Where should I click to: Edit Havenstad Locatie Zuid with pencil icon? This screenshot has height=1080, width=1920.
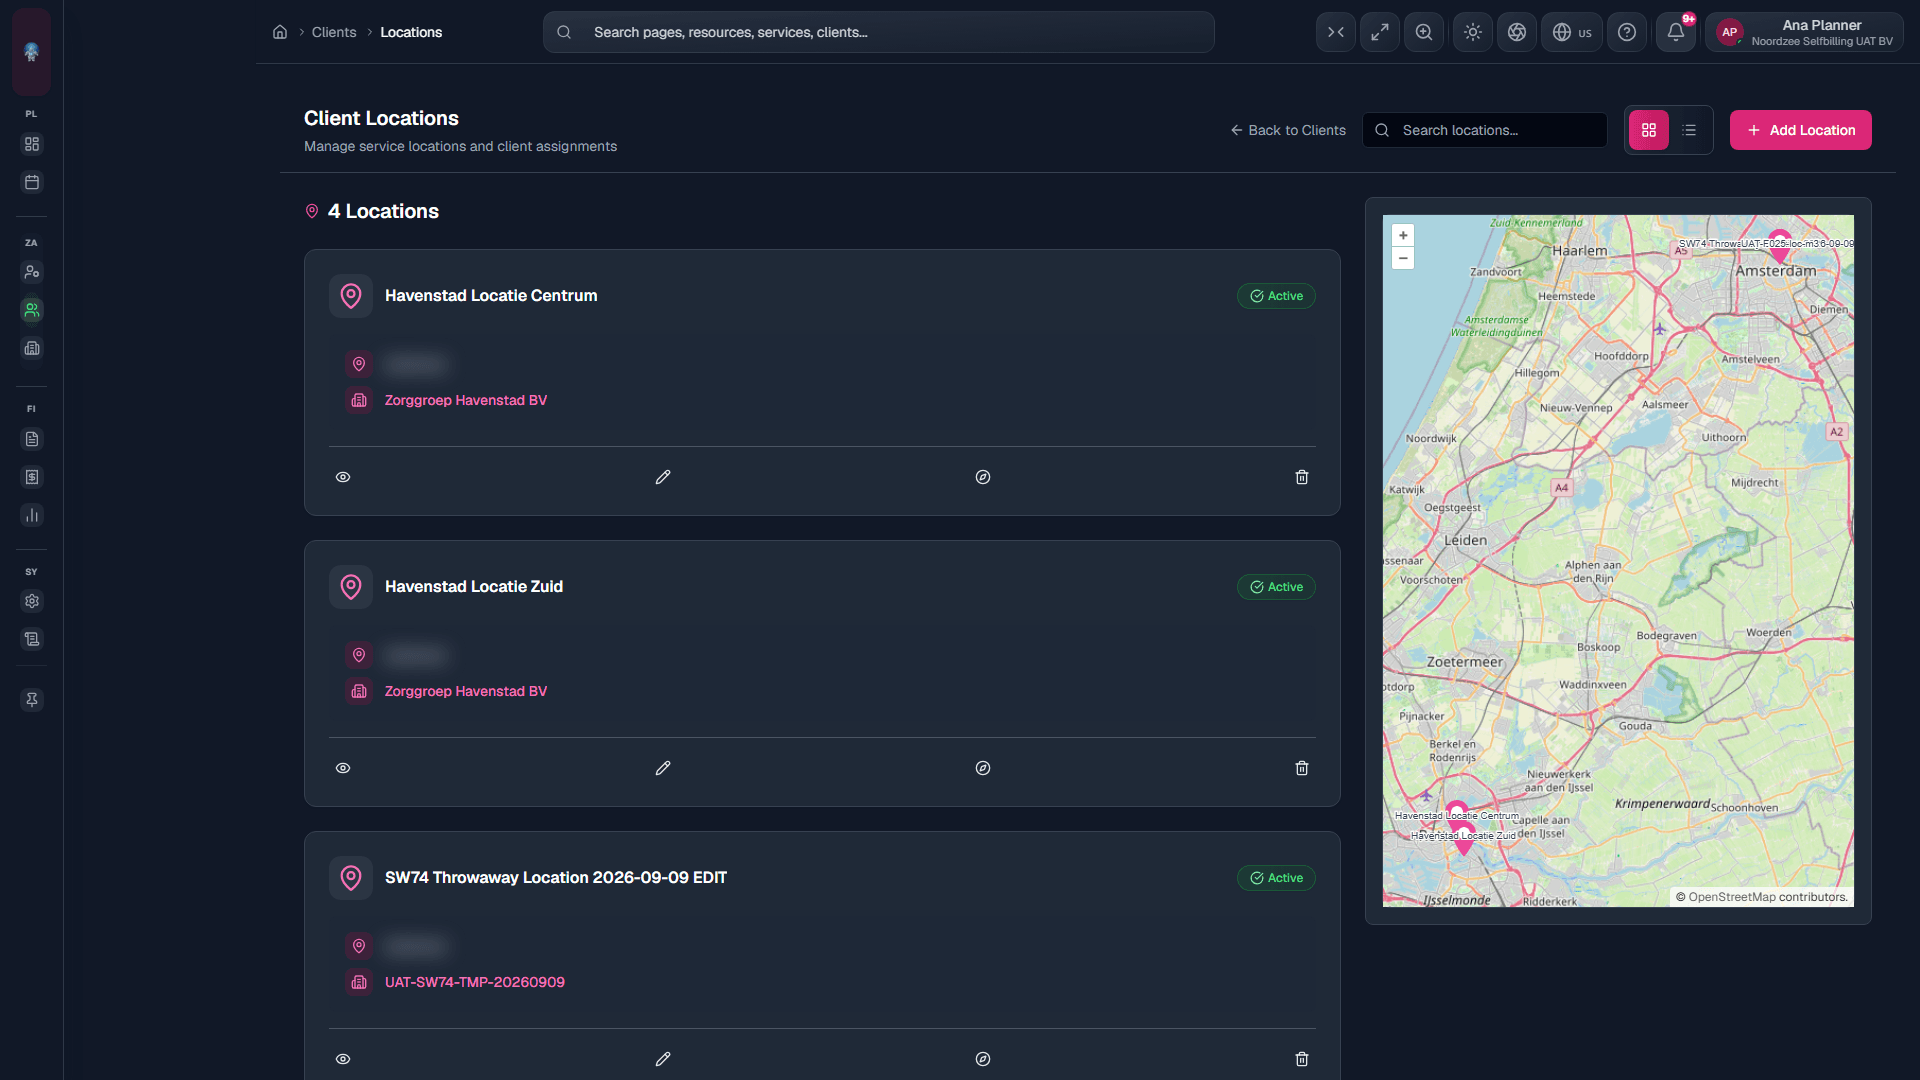[663, 768]
